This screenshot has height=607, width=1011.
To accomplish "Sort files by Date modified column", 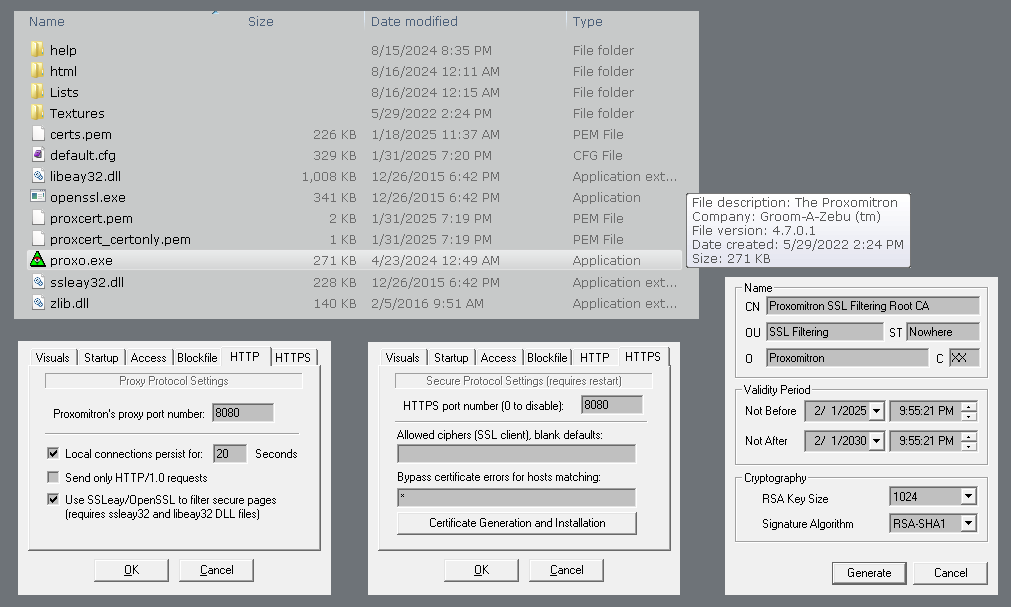I will tap(414, 21).
